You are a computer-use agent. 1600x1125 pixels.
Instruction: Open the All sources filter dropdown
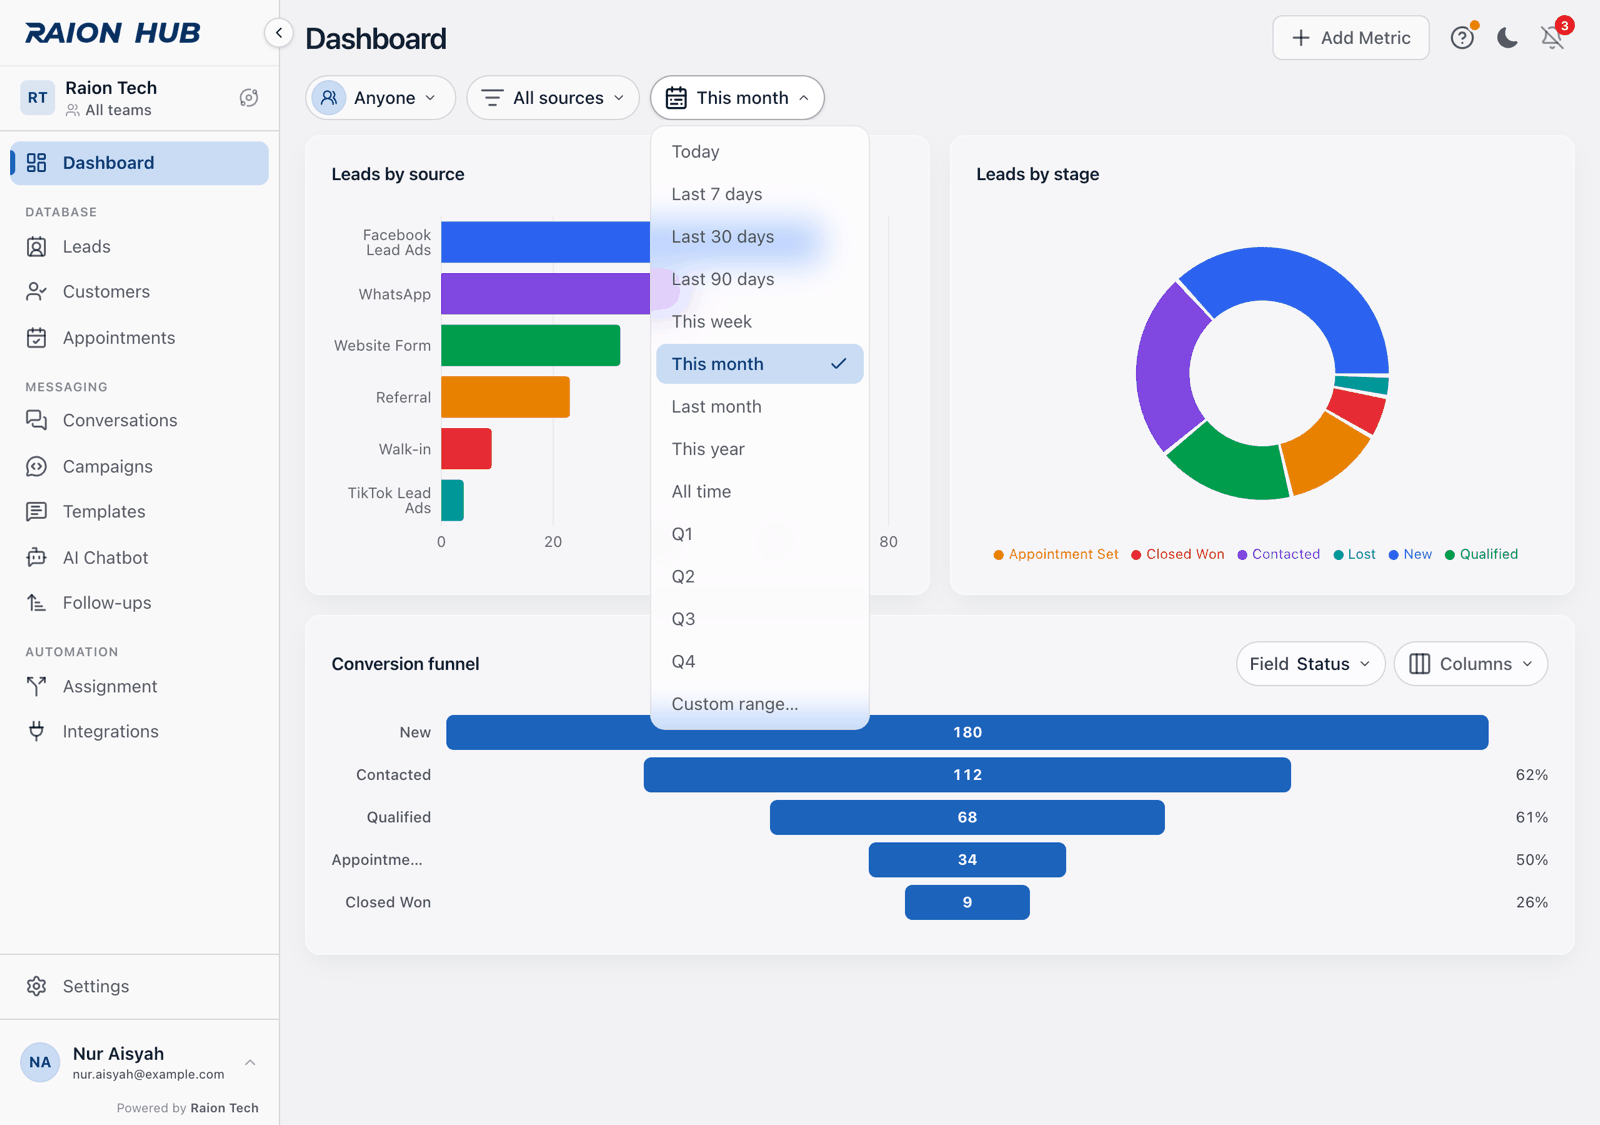click(x=553, y=98)
